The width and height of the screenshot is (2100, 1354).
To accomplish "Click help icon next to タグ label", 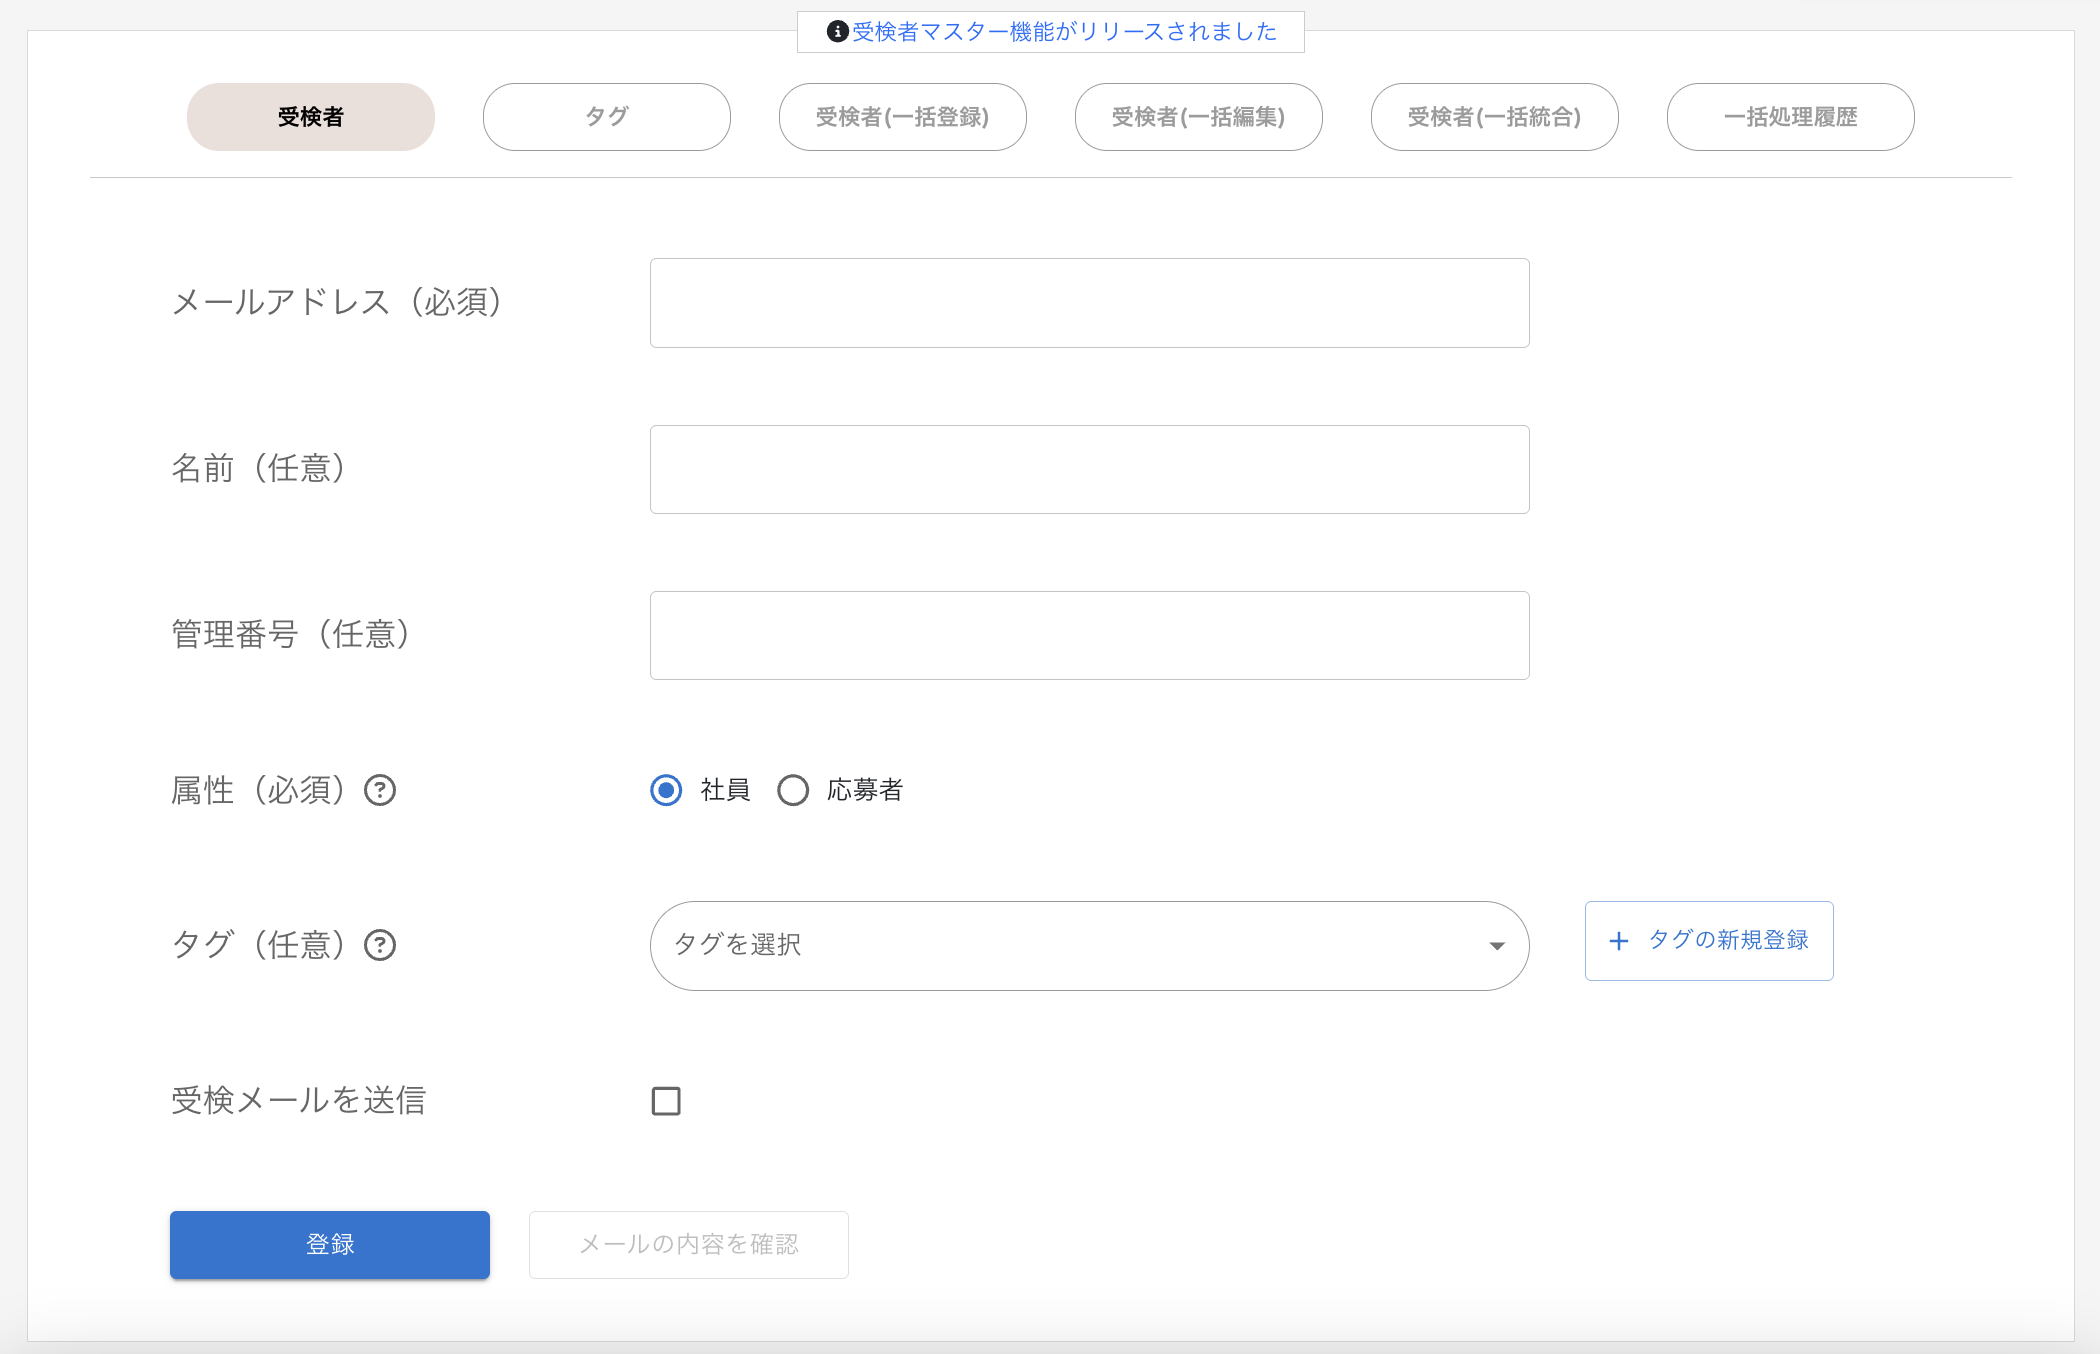I will (x=380, y=945).
